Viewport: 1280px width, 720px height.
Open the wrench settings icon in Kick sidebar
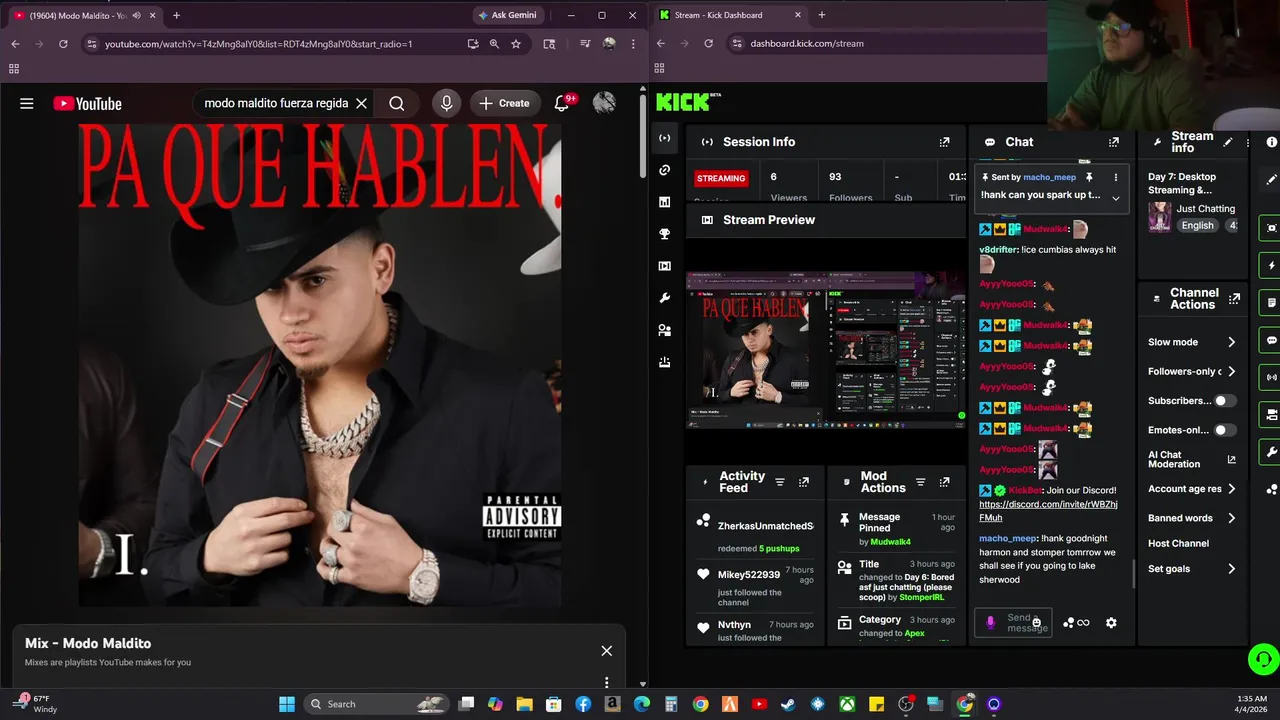coord(665,298)
